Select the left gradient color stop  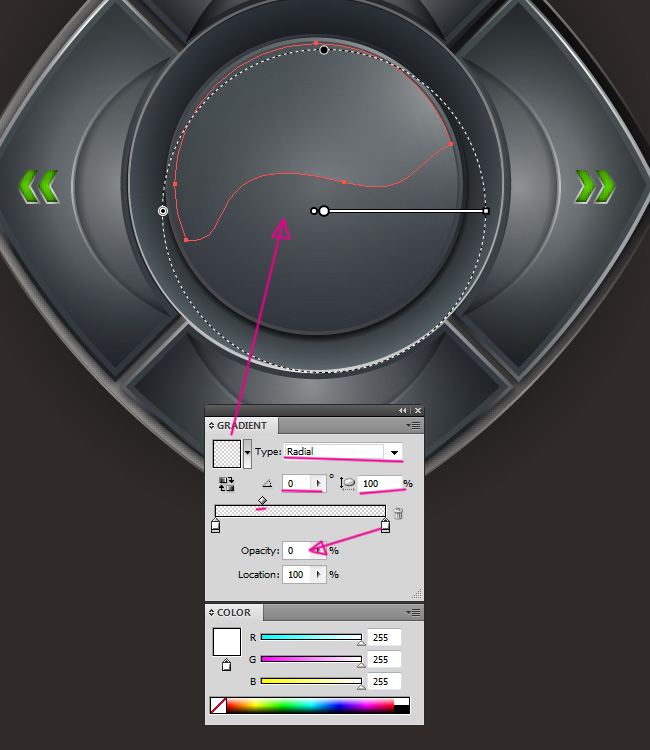215,526
